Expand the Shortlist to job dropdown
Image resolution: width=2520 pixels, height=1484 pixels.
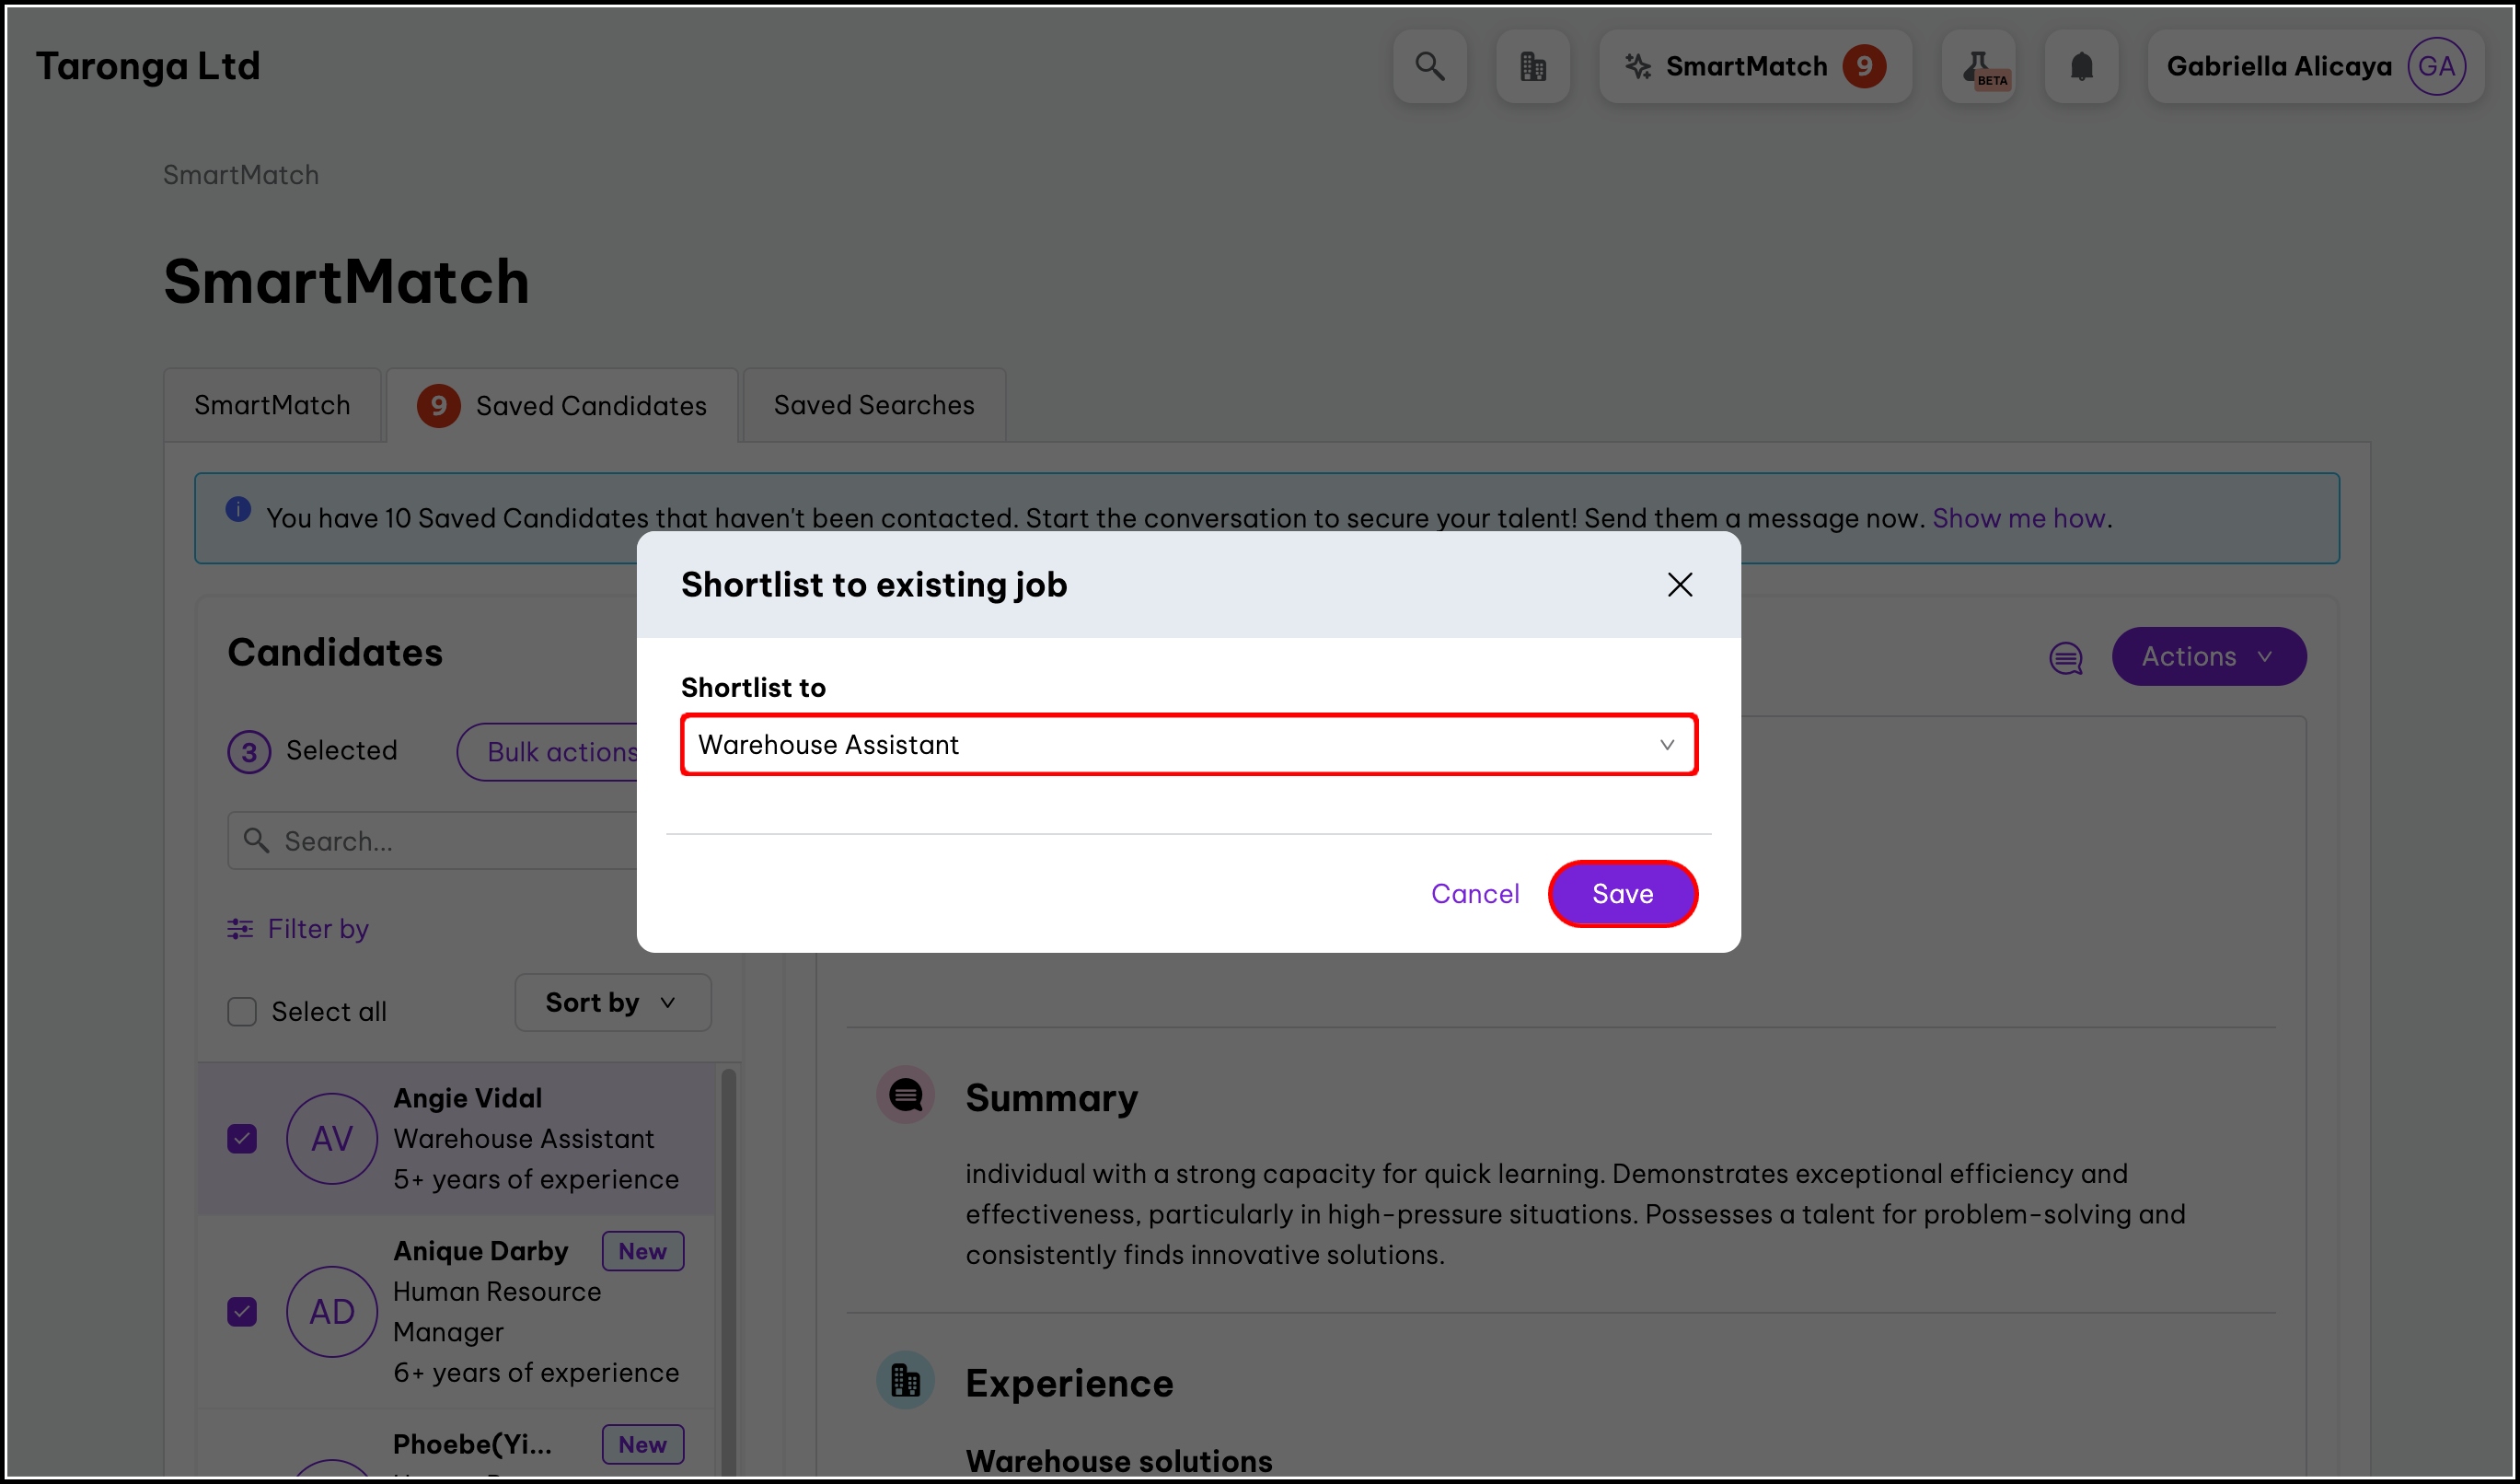point(1188,745)
